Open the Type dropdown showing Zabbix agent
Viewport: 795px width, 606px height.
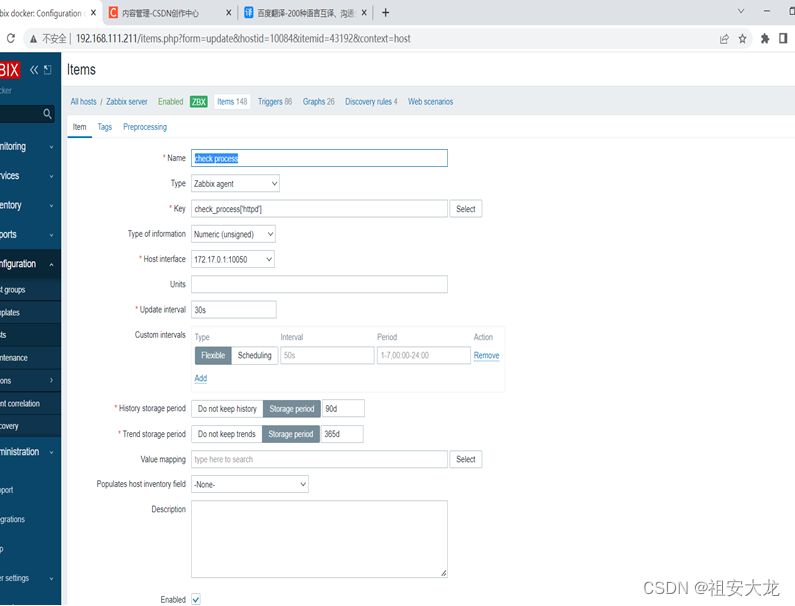tap(235, 184)
